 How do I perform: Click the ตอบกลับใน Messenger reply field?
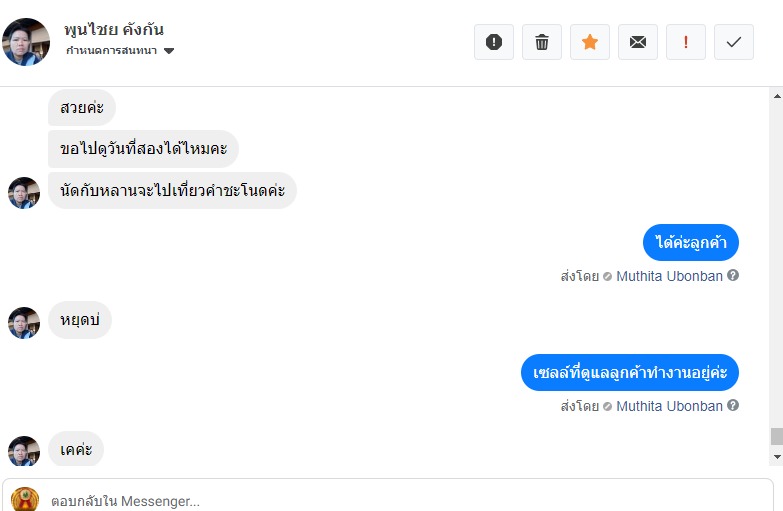[x=400, y=500]
